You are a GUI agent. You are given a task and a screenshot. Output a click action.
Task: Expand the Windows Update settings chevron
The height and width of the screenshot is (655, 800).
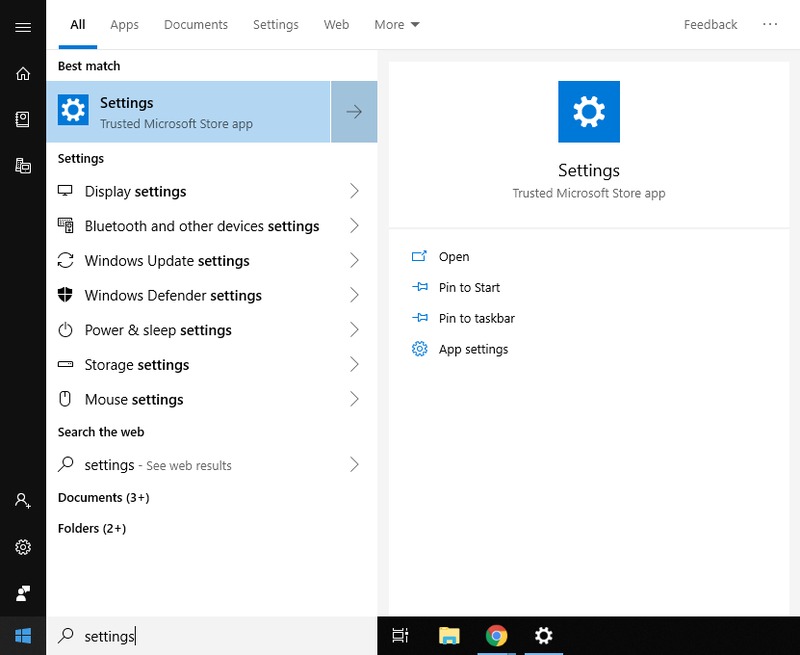(354, 261)
